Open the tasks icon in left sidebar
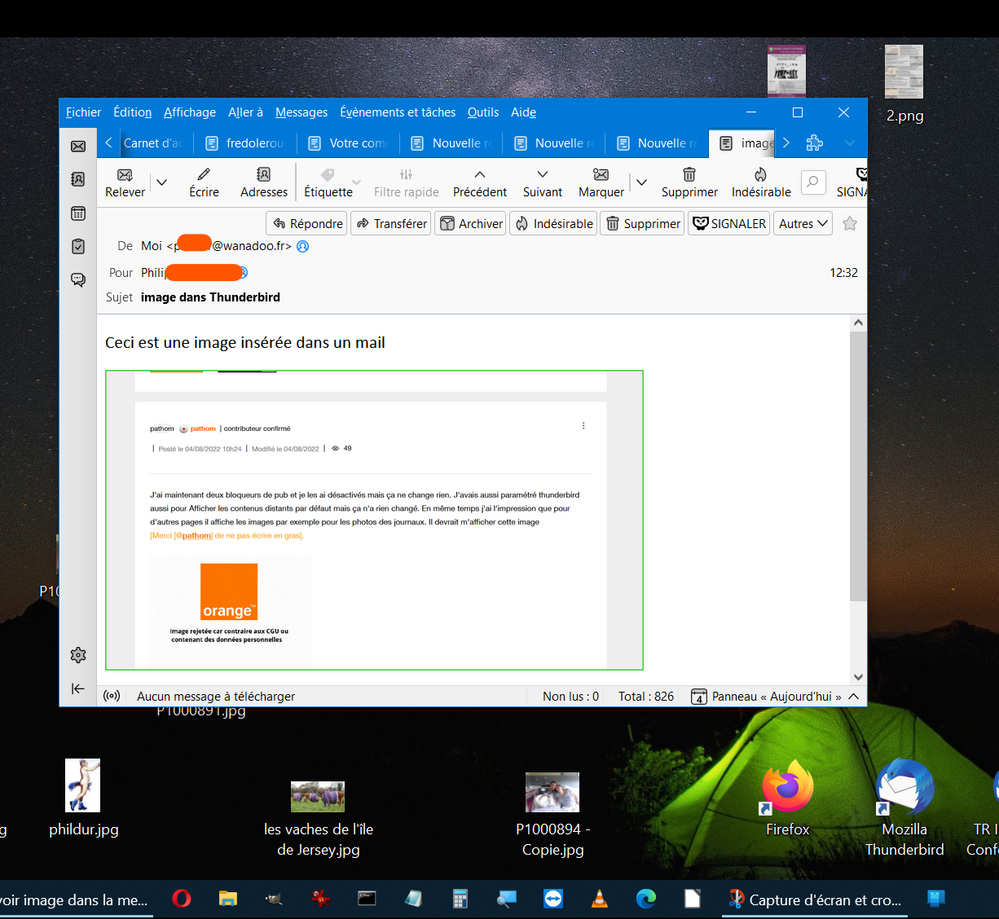The width and height of the screenshot is (999, 919). click(78, 246)
